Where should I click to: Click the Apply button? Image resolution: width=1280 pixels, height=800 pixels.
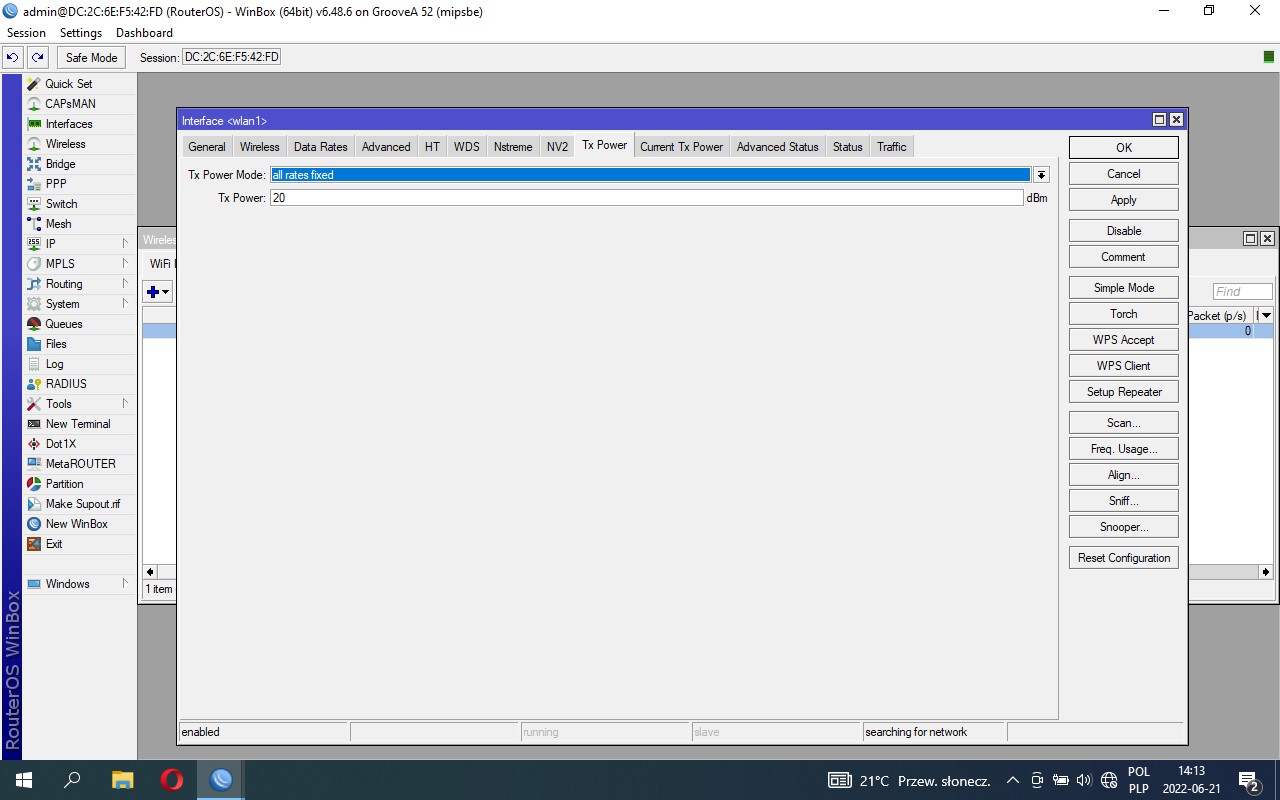1124,200
